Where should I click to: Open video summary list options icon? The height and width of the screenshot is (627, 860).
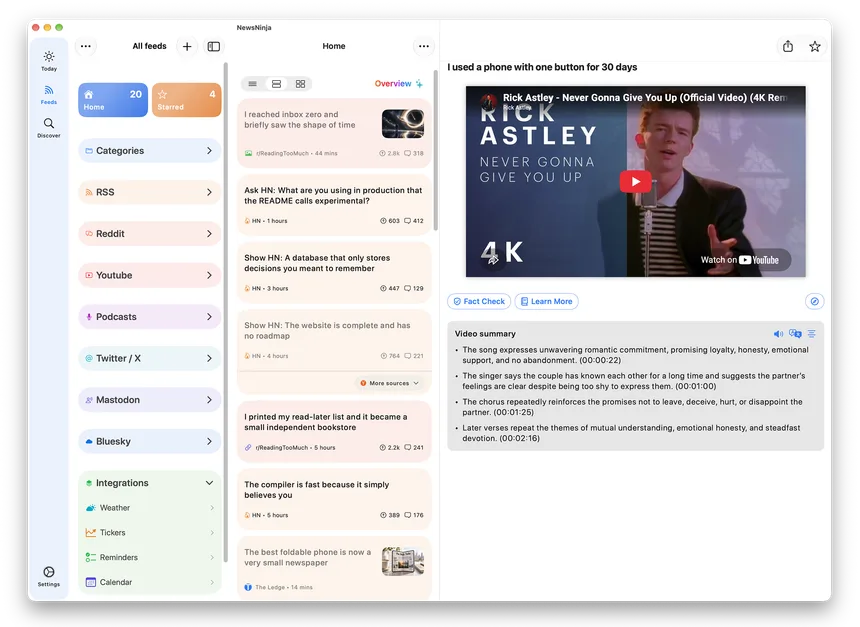tap(812, 334)
